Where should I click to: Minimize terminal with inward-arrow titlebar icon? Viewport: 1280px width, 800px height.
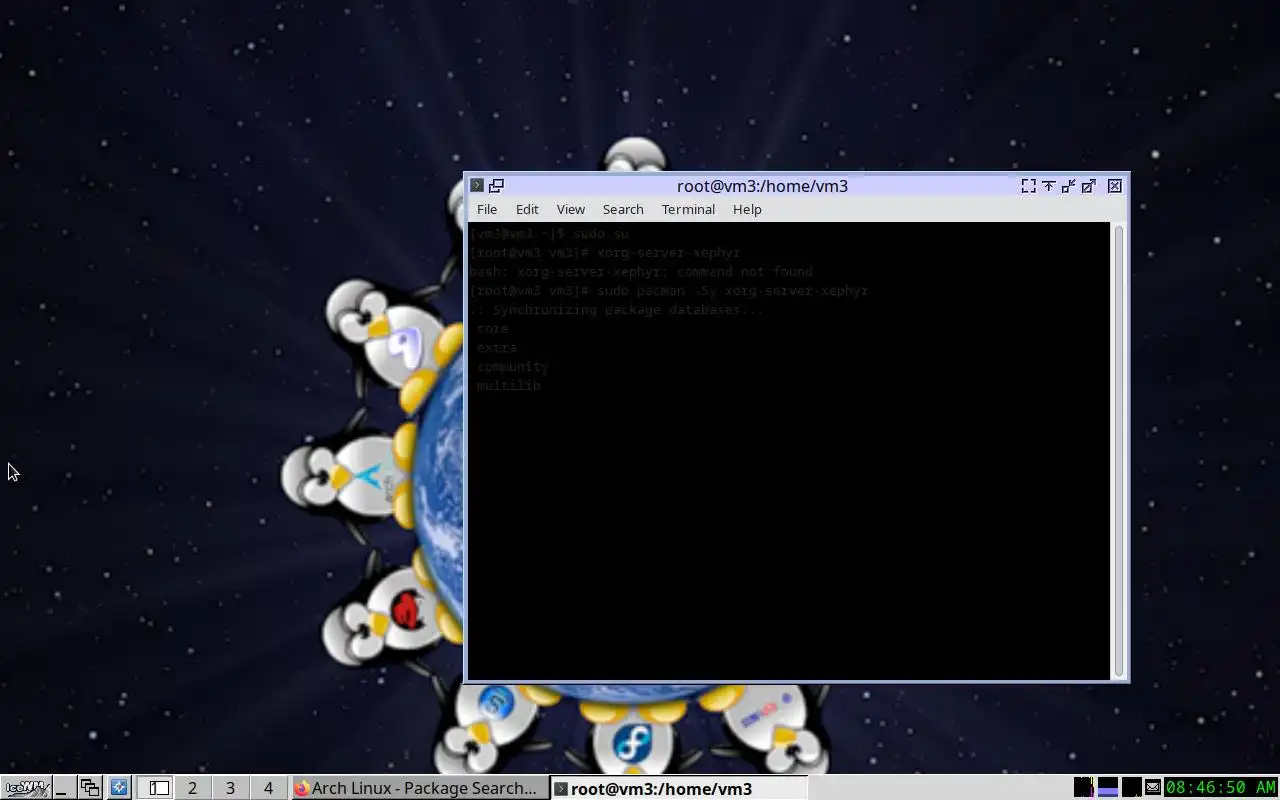pyautogui.click(x=1068, y=185)
